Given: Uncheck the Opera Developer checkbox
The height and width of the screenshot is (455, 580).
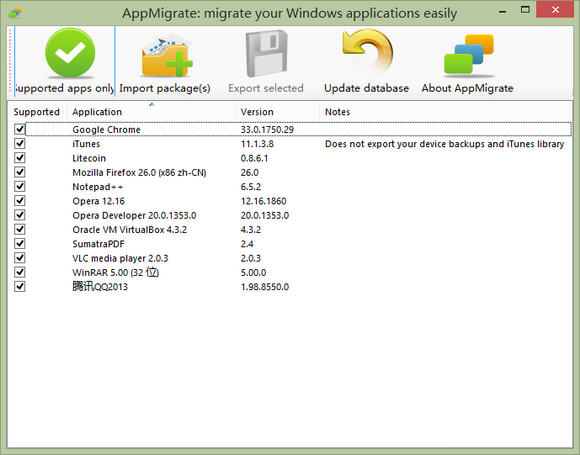Looking at the screenshot, I should [20, 215].
